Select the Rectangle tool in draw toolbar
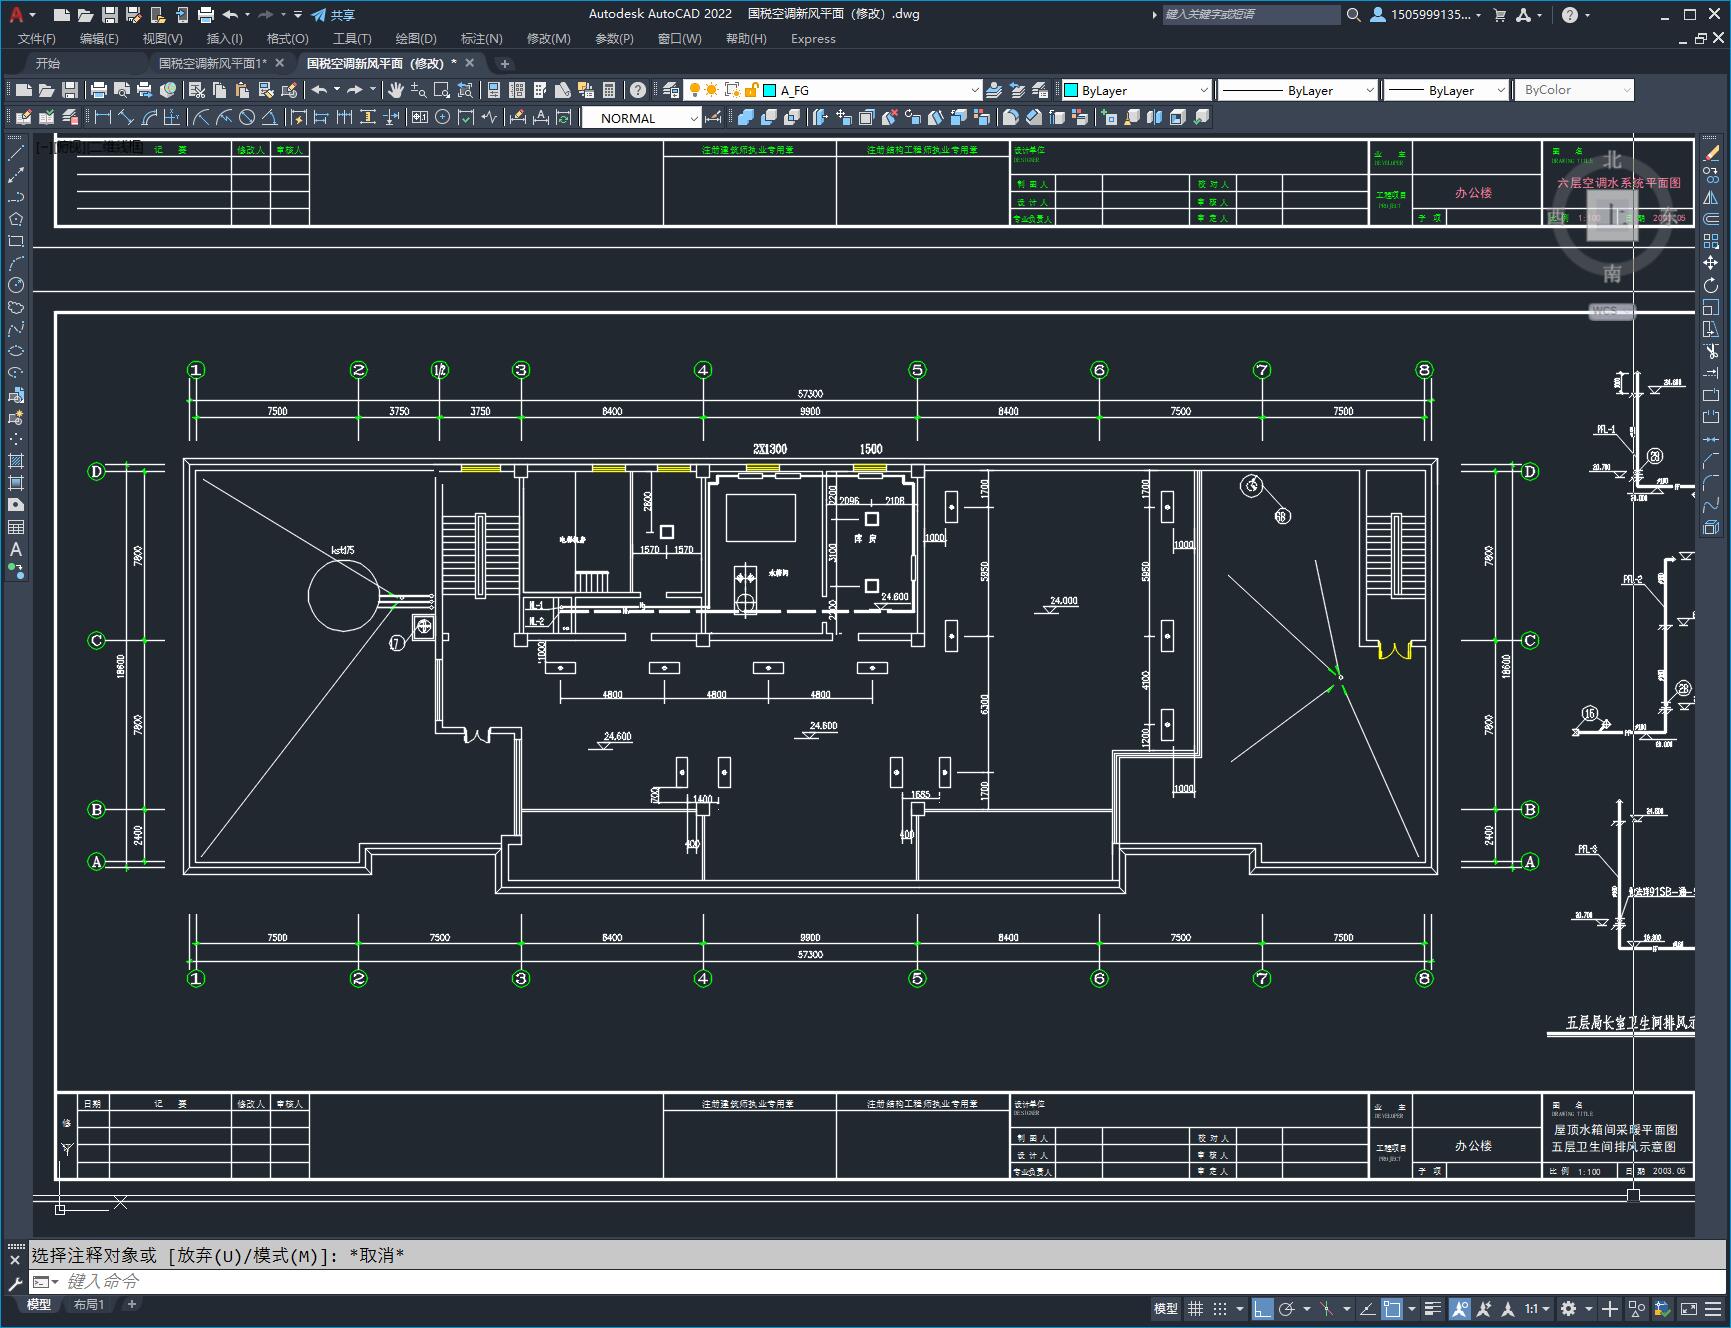The width and height of the screenshot is (1731, 1328). pyautogui.click(x=16, y=241)
